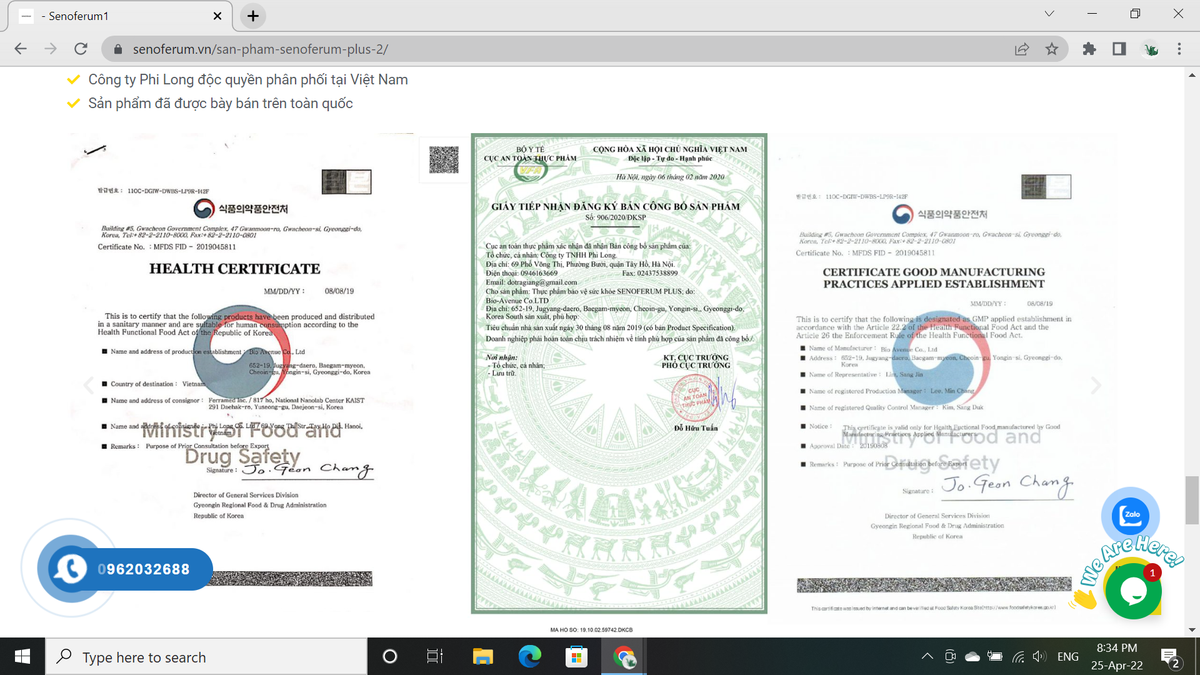Open the browser side panel icon
Screen dimensions: 1200x675
click(1117, 47)
